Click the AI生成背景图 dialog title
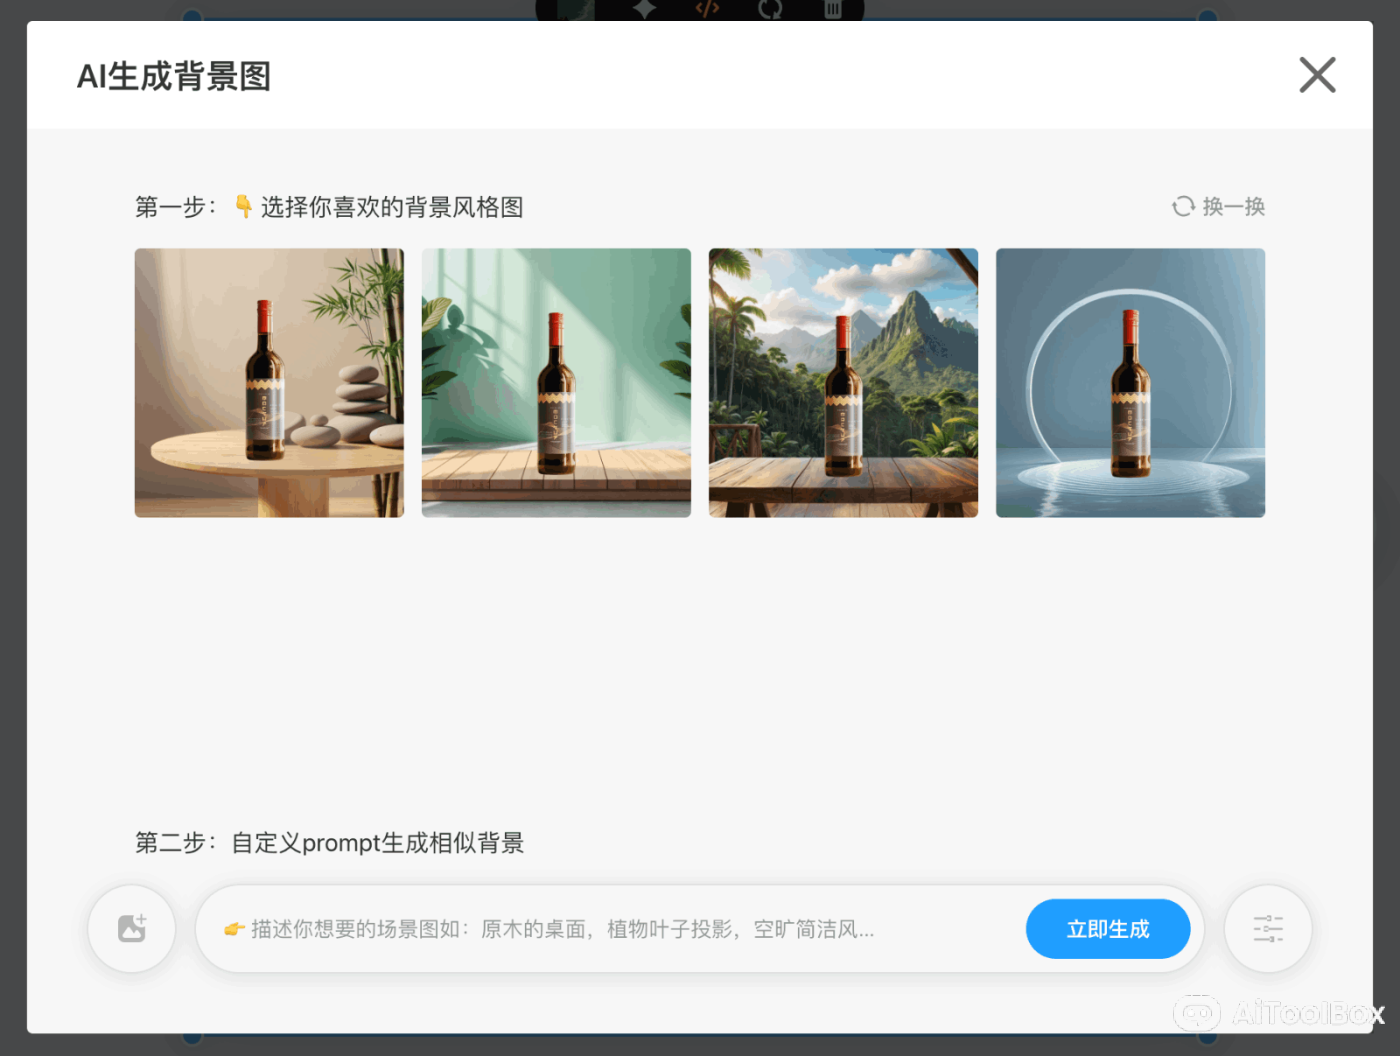 [x=172, y=75]
